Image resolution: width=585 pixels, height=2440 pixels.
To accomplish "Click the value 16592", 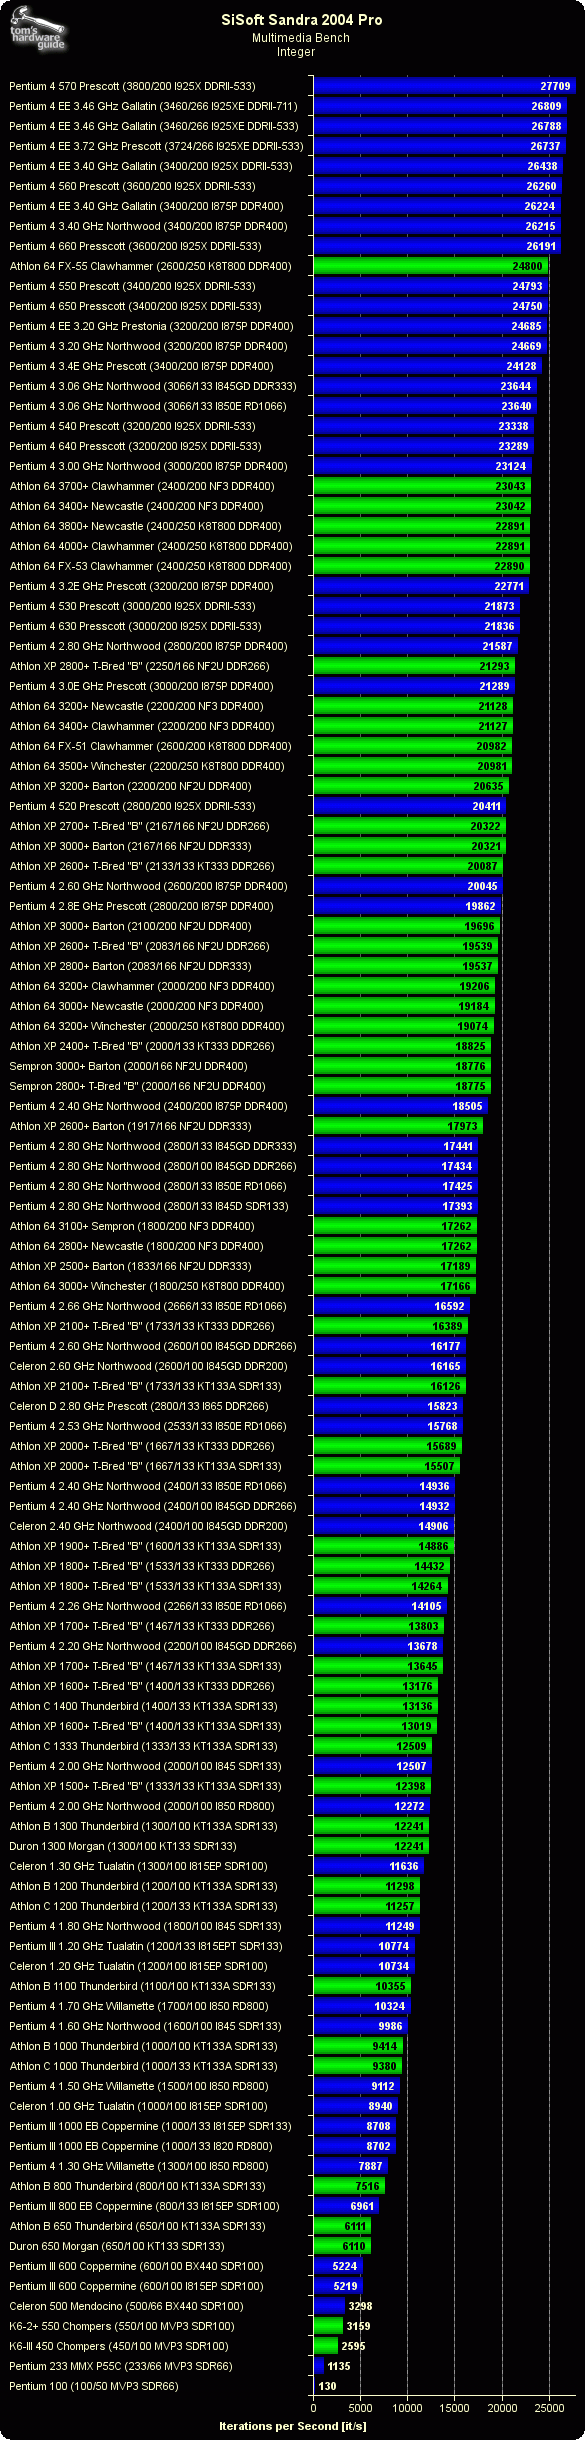I will click(x=450, y=1306).
